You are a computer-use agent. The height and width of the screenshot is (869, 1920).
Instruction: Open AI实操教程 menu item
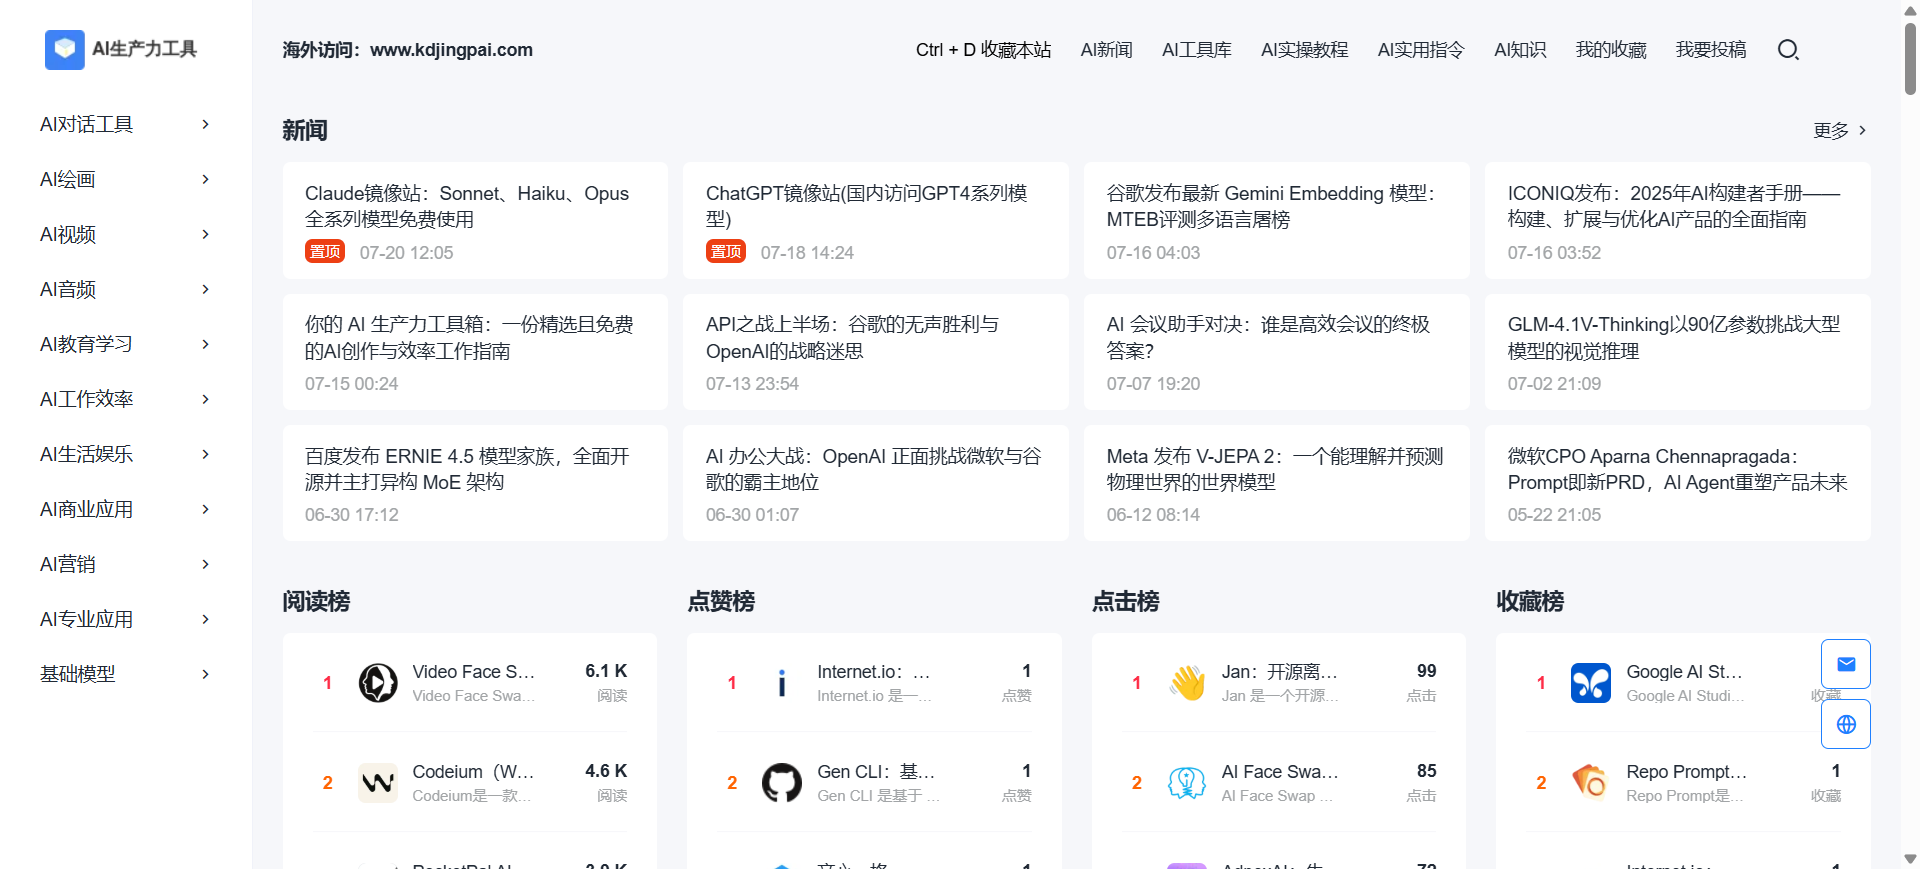point(1304,50)
